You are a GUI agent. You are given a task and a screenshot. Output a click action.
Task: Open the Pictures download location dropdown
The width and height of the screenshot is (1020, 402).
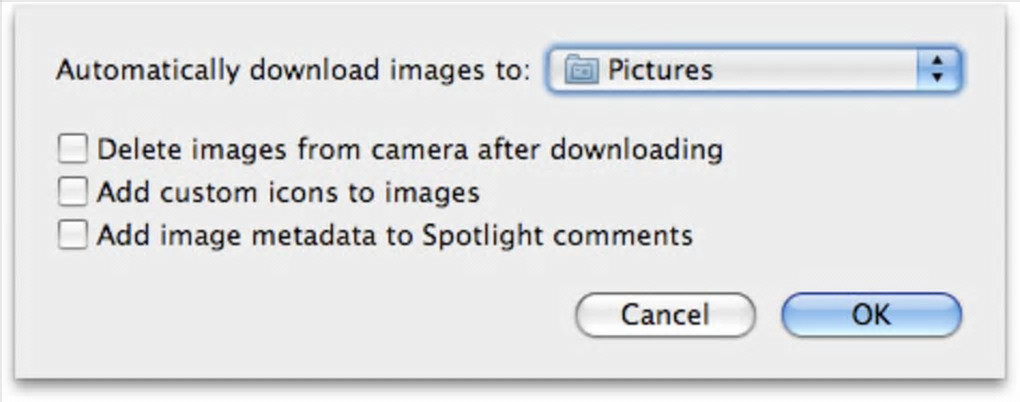pos(753,70)
